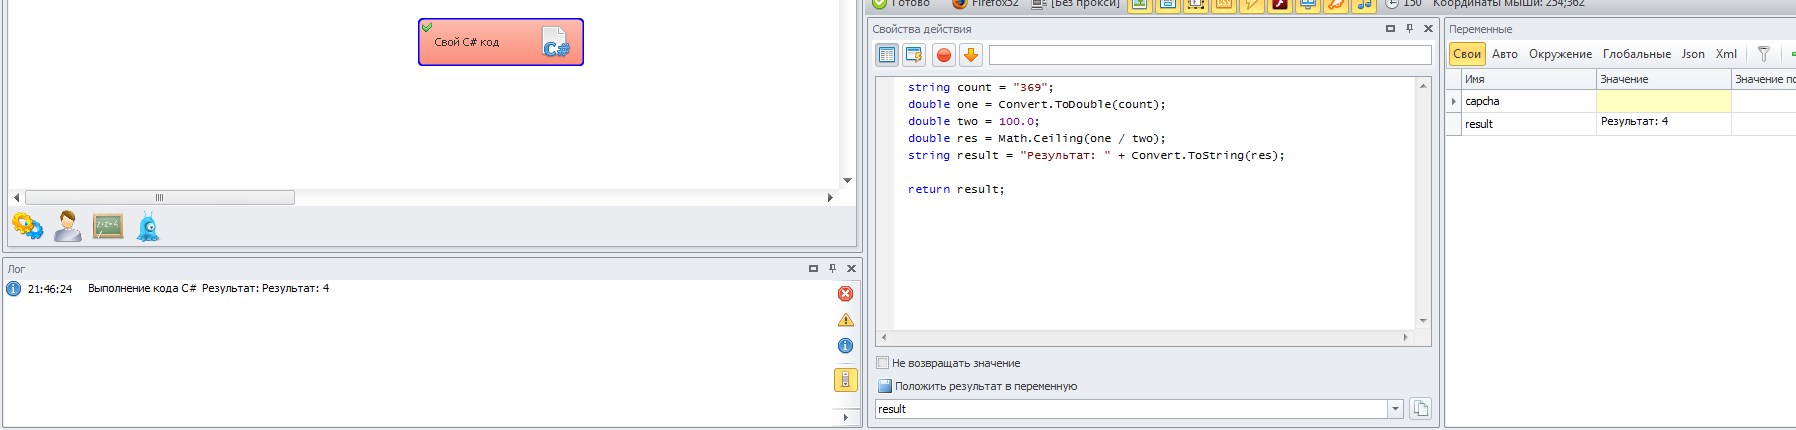Switch to the Авто variables tab

pyautogui.click(x=1505, y=54)
